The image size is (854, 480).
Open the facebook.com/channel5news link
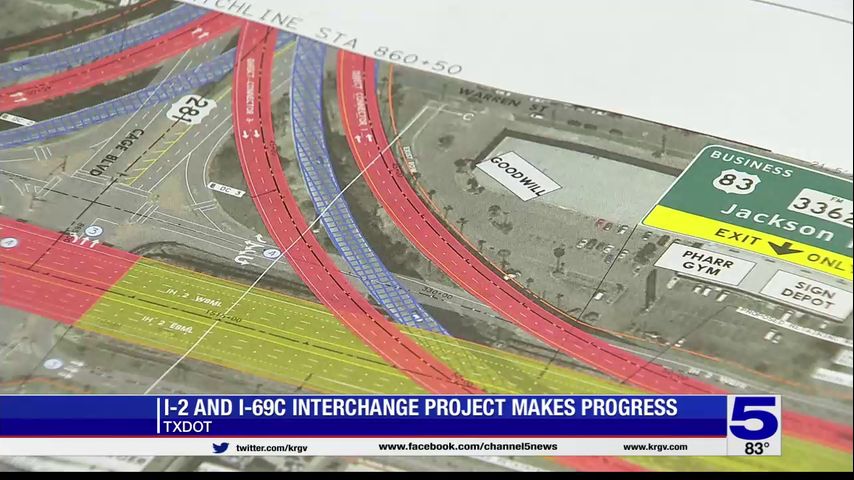467,447
